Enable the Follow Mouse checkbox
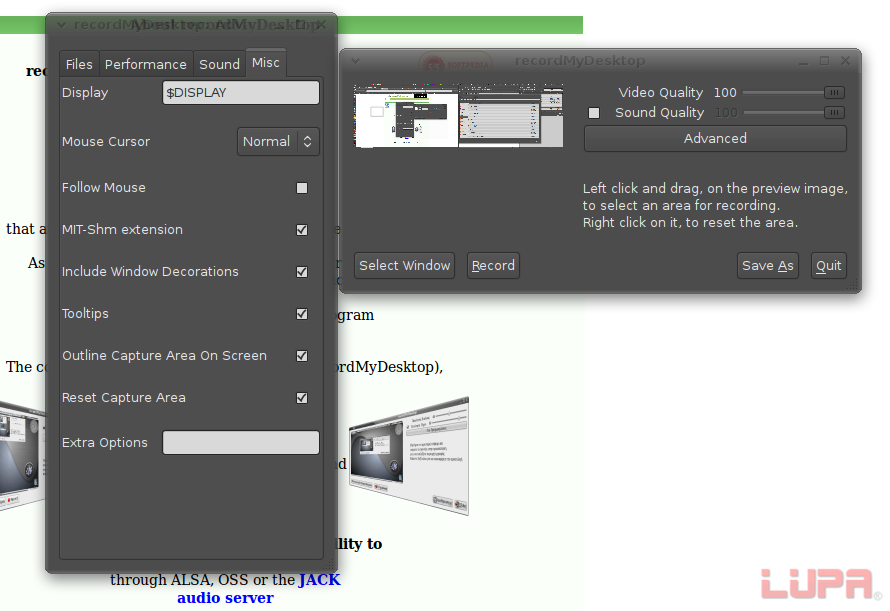 (302, 188)
